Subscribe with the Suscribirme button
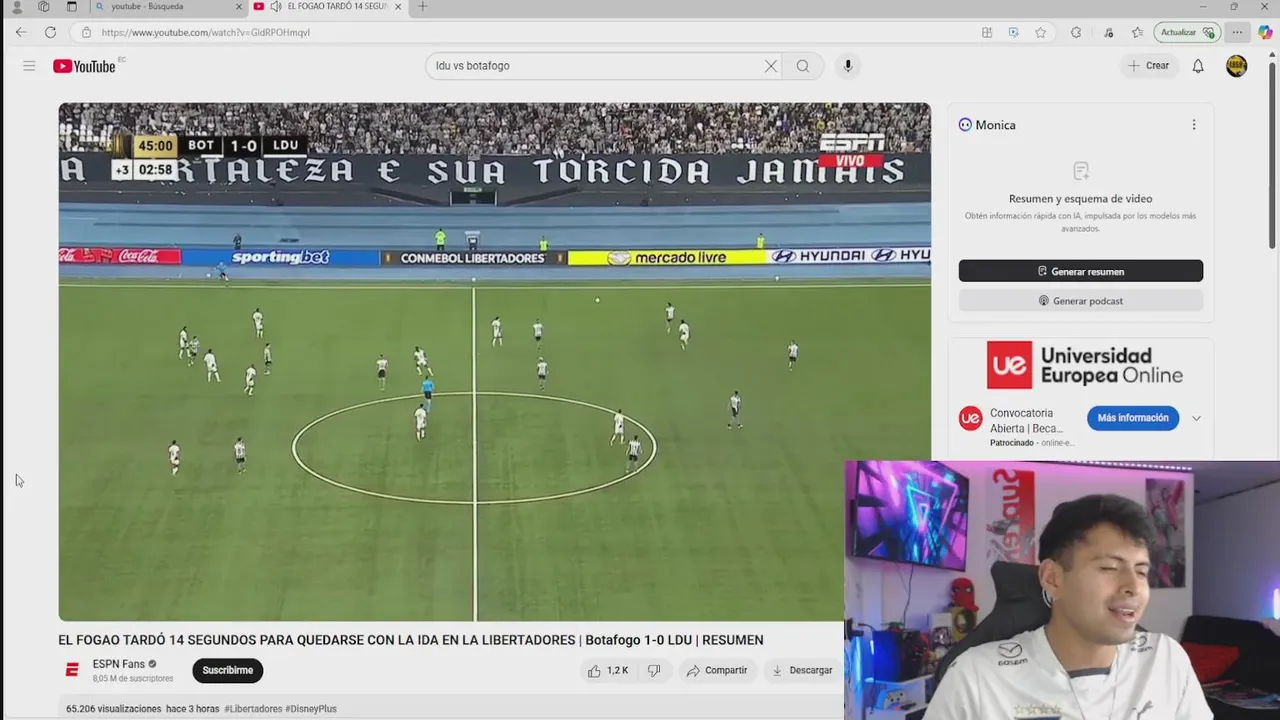The image size is (1280, 720). click(x=227, y=670)
